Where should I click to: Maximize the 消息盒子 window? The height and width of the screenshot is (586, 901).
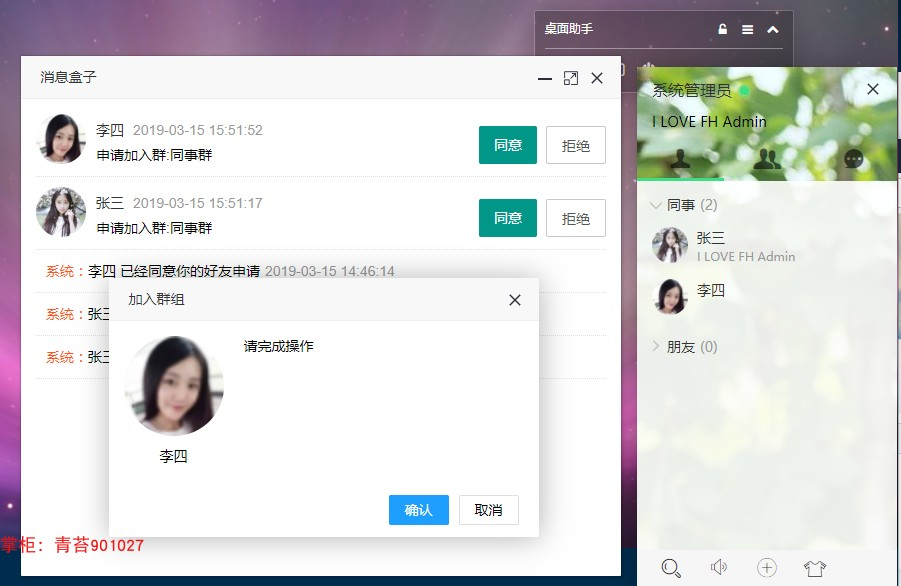[571, 78]
